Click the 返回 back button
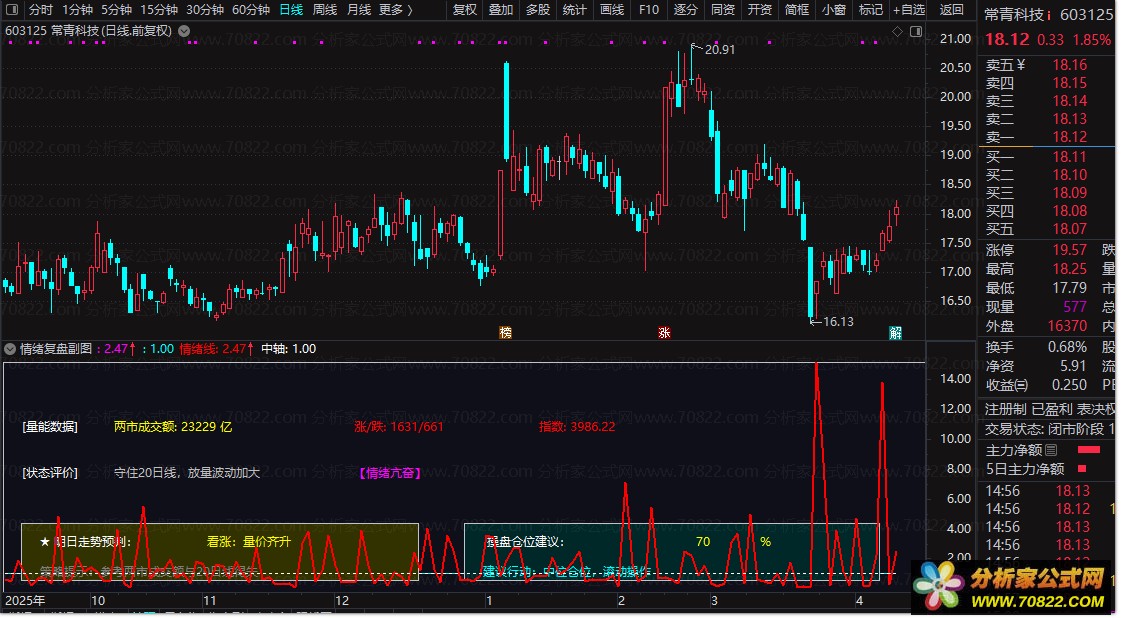This screenshot has height=618, width=1121. coord(951,9)
